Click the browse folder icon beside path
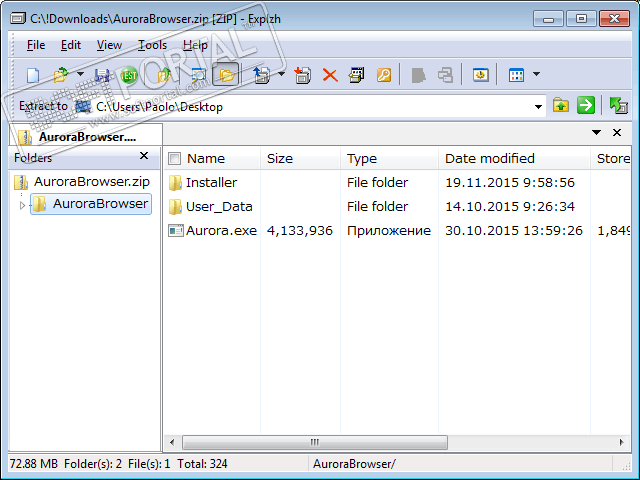This screenshot has height=480, width=640. [x=561, y=106]
